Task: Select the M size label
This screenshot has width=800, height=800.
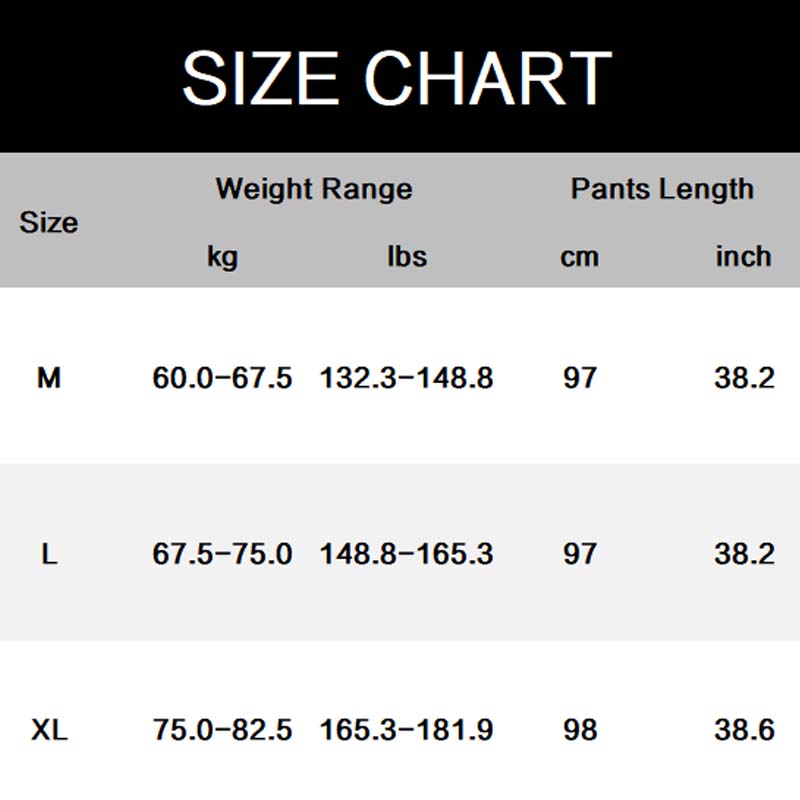Action: coord(48,378)
